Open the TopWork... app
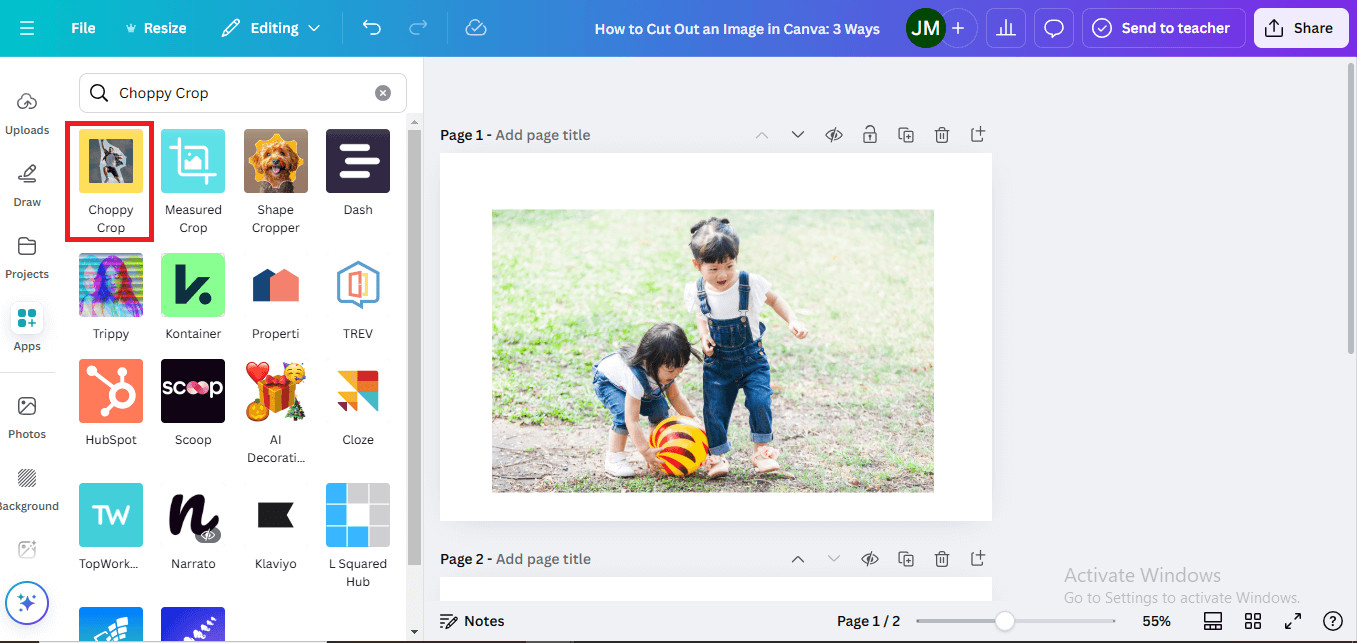The height and width of the screenshot is (643, 1357). tap(111, 527)
